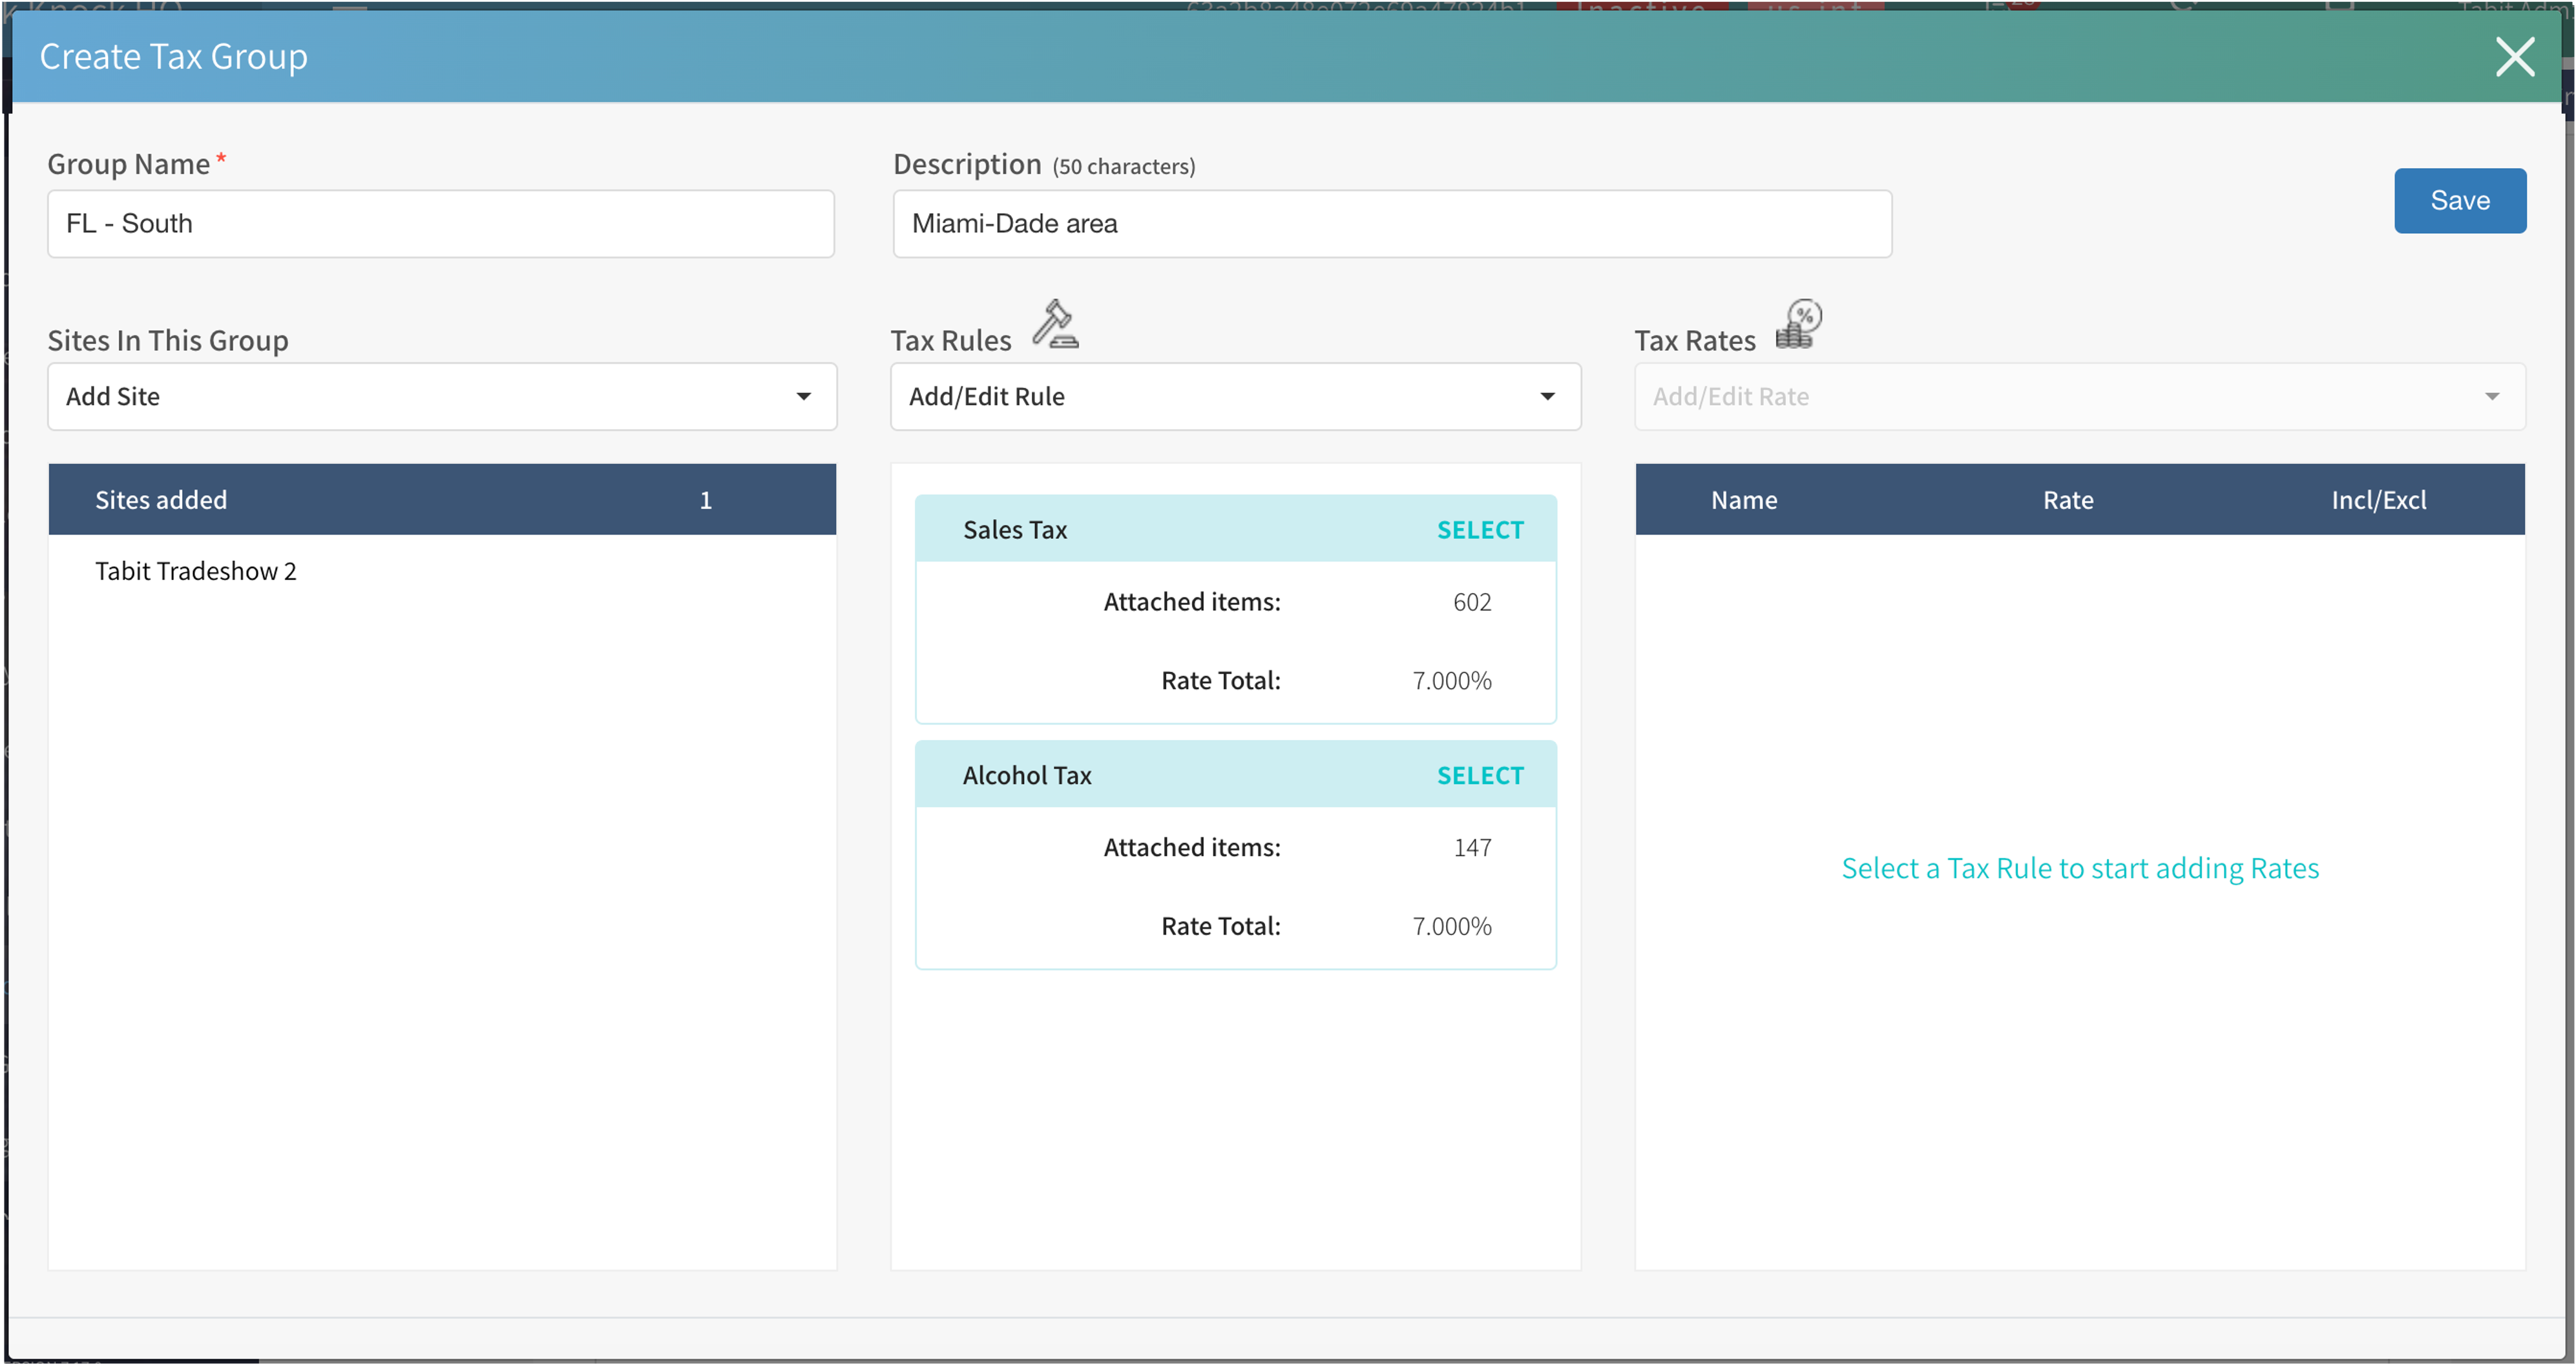Open the Add/Edit Rule dropdown

point(1200,397)
